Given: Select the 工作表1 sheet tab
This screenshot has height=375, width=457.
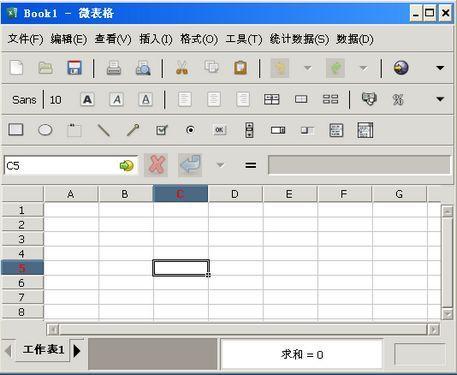Looking at the screenshot, I should click(43, 350).
